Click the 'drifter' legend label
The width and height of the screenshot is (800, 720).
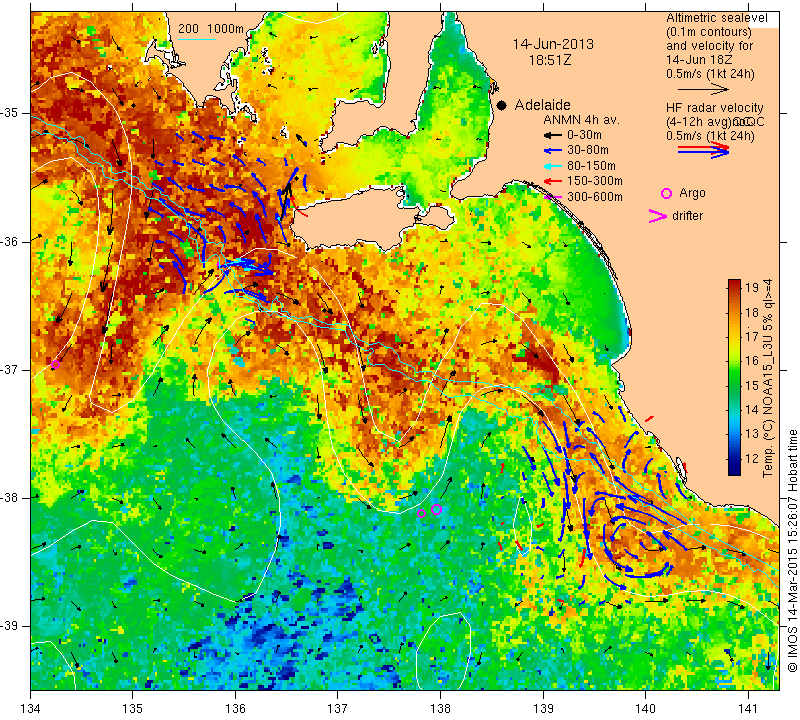(x=687, y=216)
